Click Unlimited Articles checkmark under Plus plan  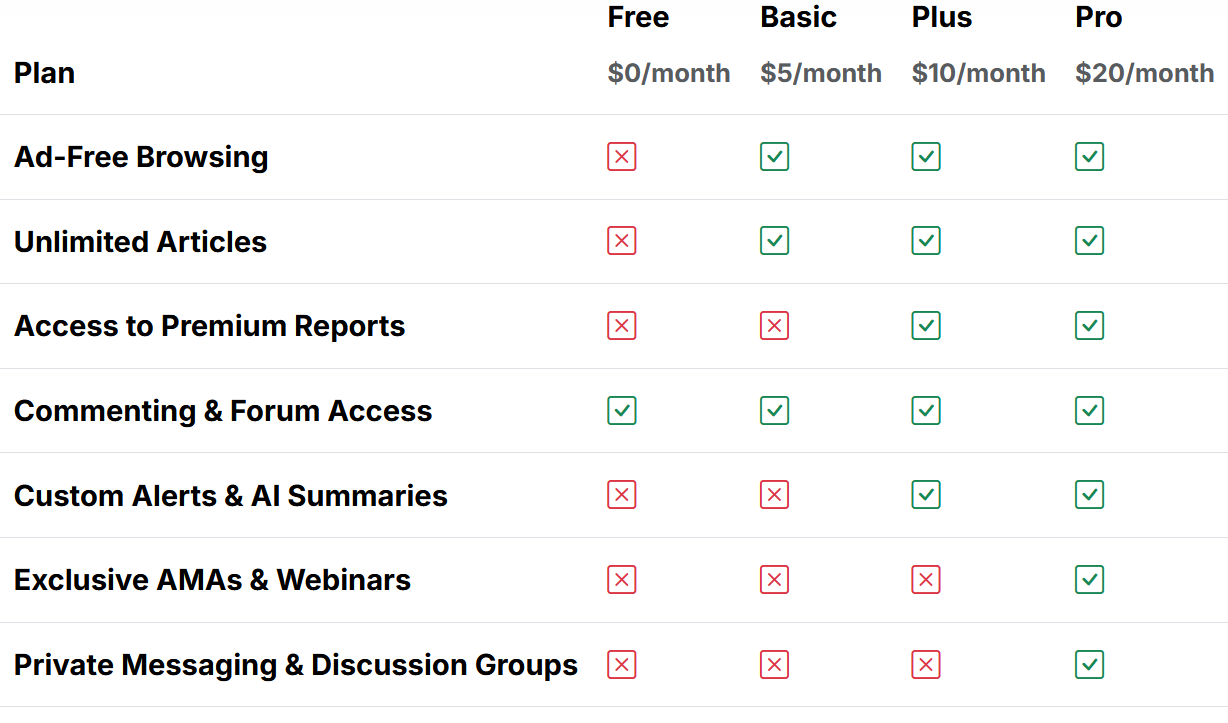(926, 241)
